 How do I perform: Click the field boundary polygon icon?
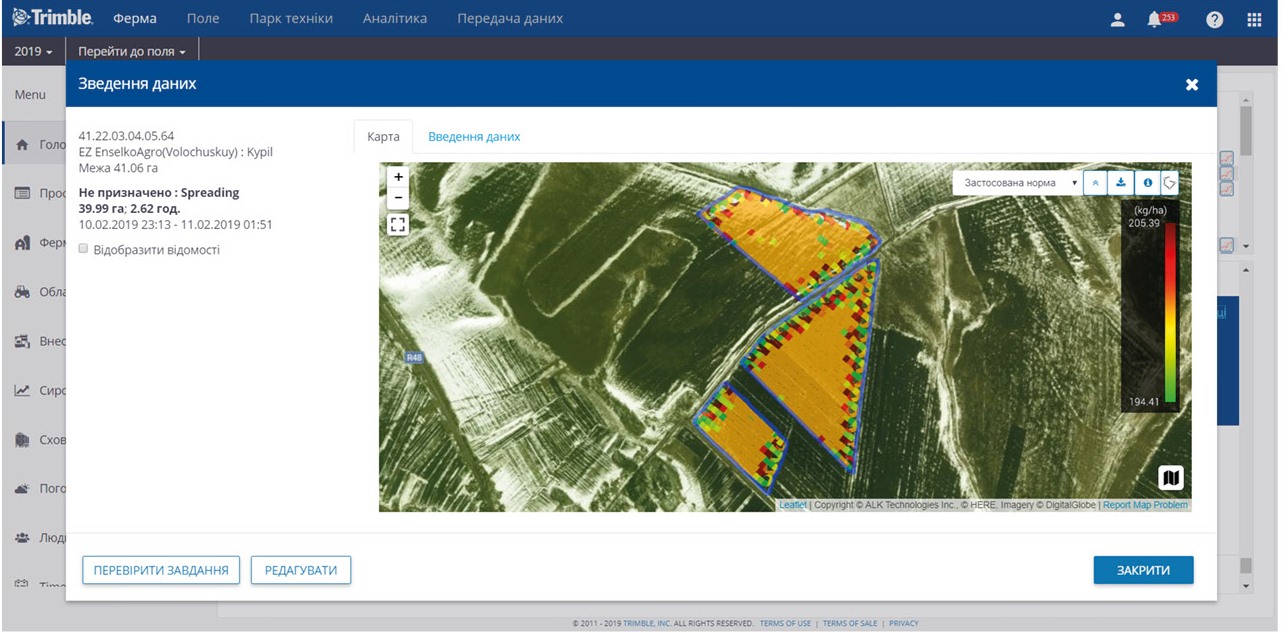coord(1170,183)
